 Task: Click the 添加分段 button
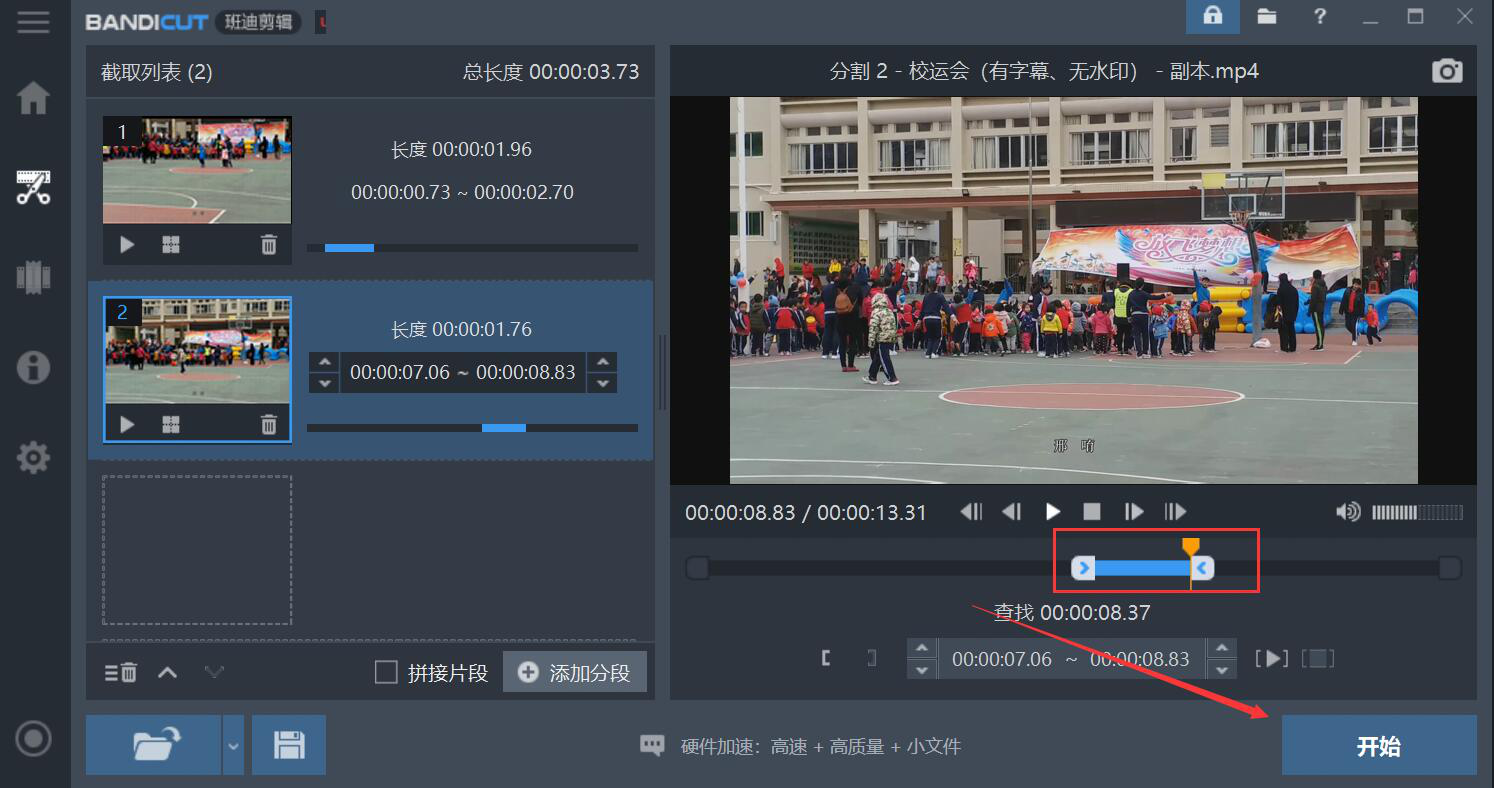click(x=575, y=672)
